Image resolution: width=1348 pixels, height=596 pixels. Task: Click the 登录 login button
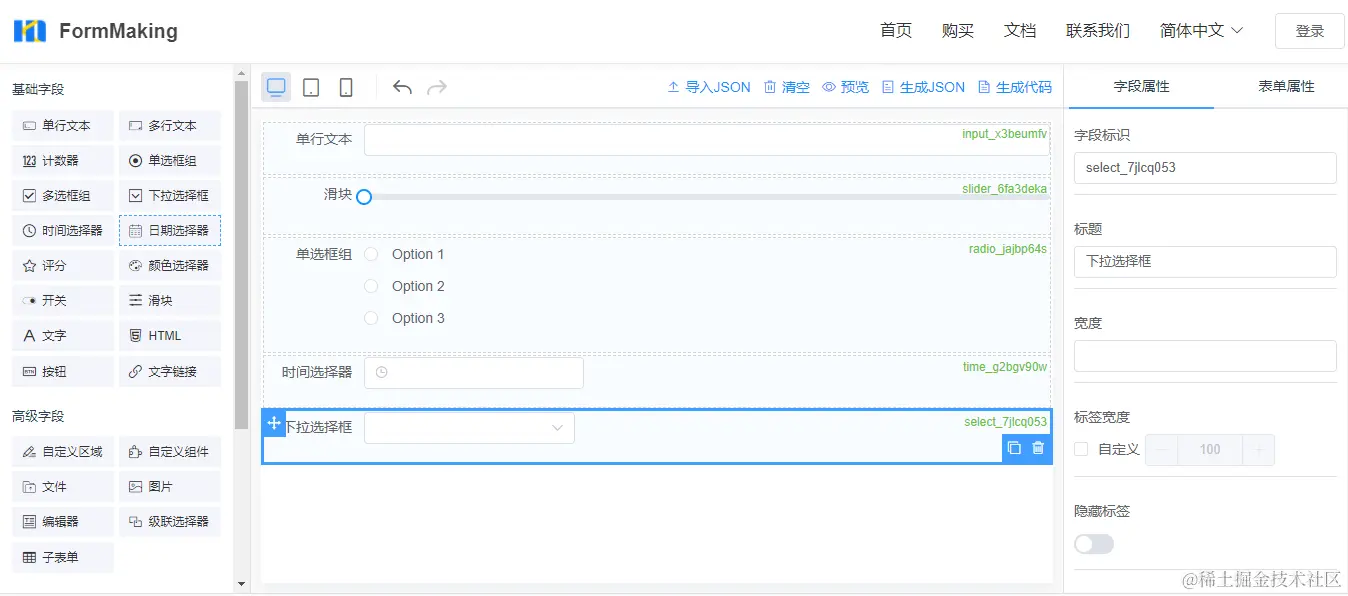click(1309, 30)
